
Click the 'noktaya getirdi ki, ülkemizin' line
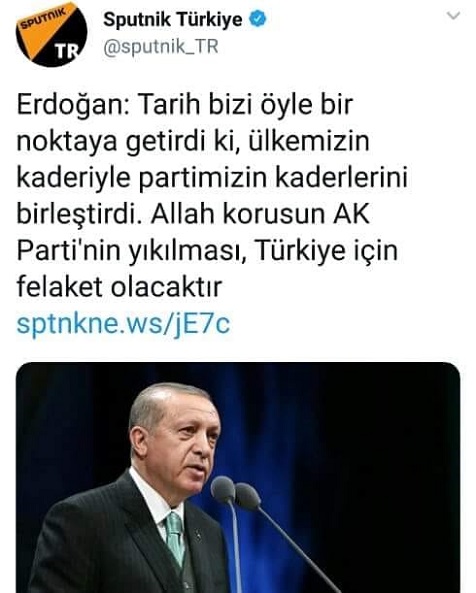coord(193,142)
